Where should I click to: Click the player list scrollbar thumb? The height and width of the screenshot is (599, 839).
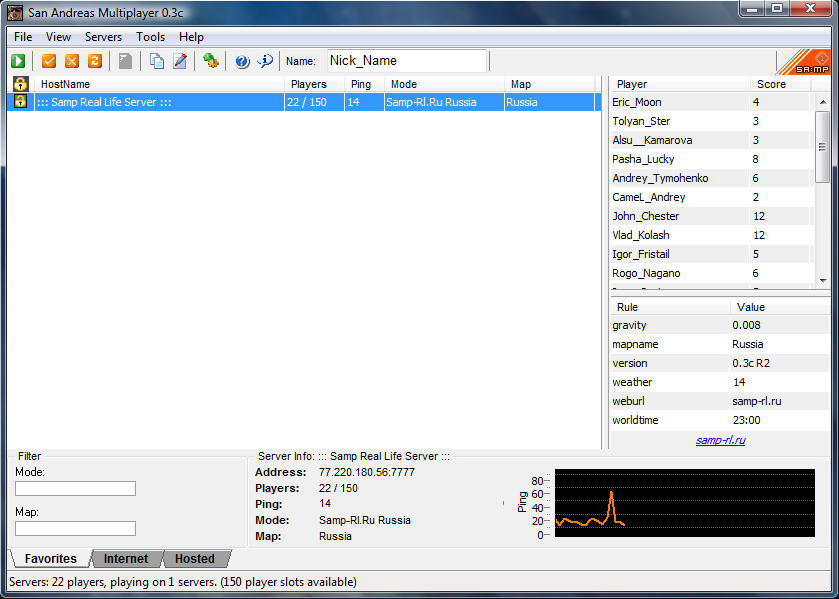click(x=823, y=147)
